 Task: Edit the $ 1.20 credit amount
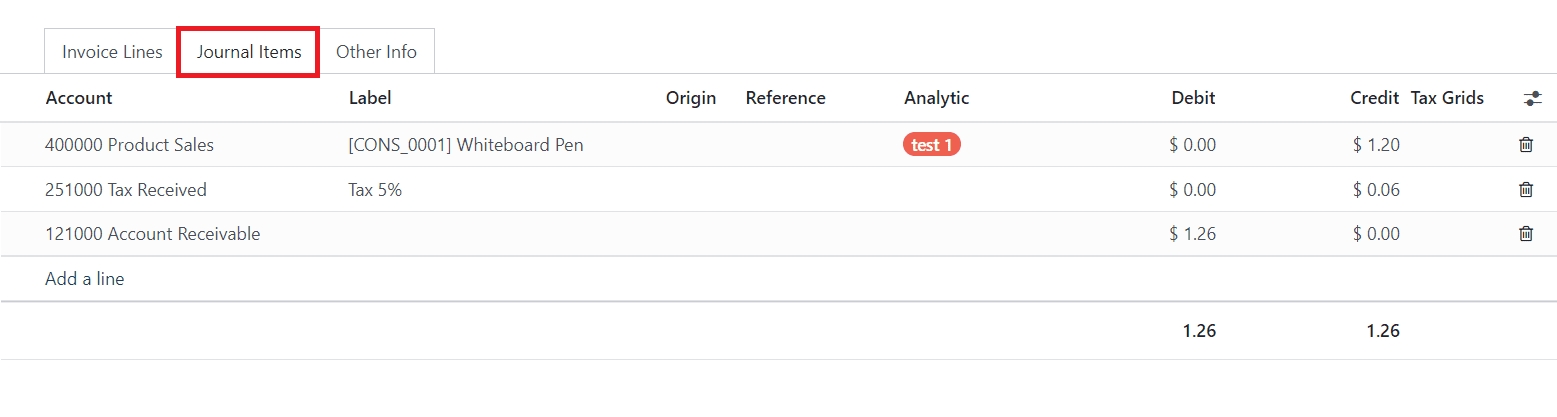pyautogui.click(x=1376, y=145)
